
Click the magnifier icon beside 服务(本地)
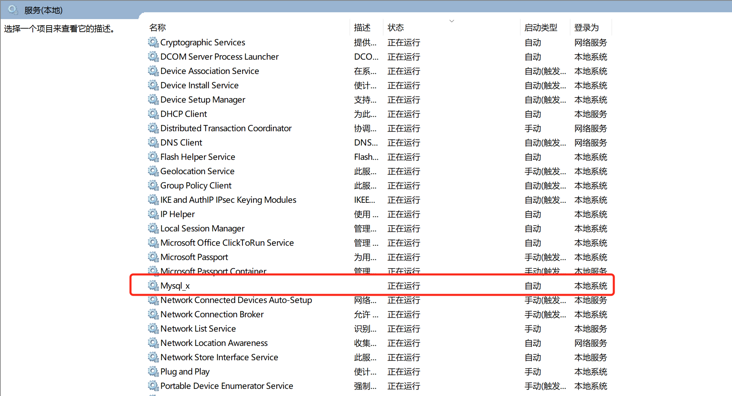[13, 9]
